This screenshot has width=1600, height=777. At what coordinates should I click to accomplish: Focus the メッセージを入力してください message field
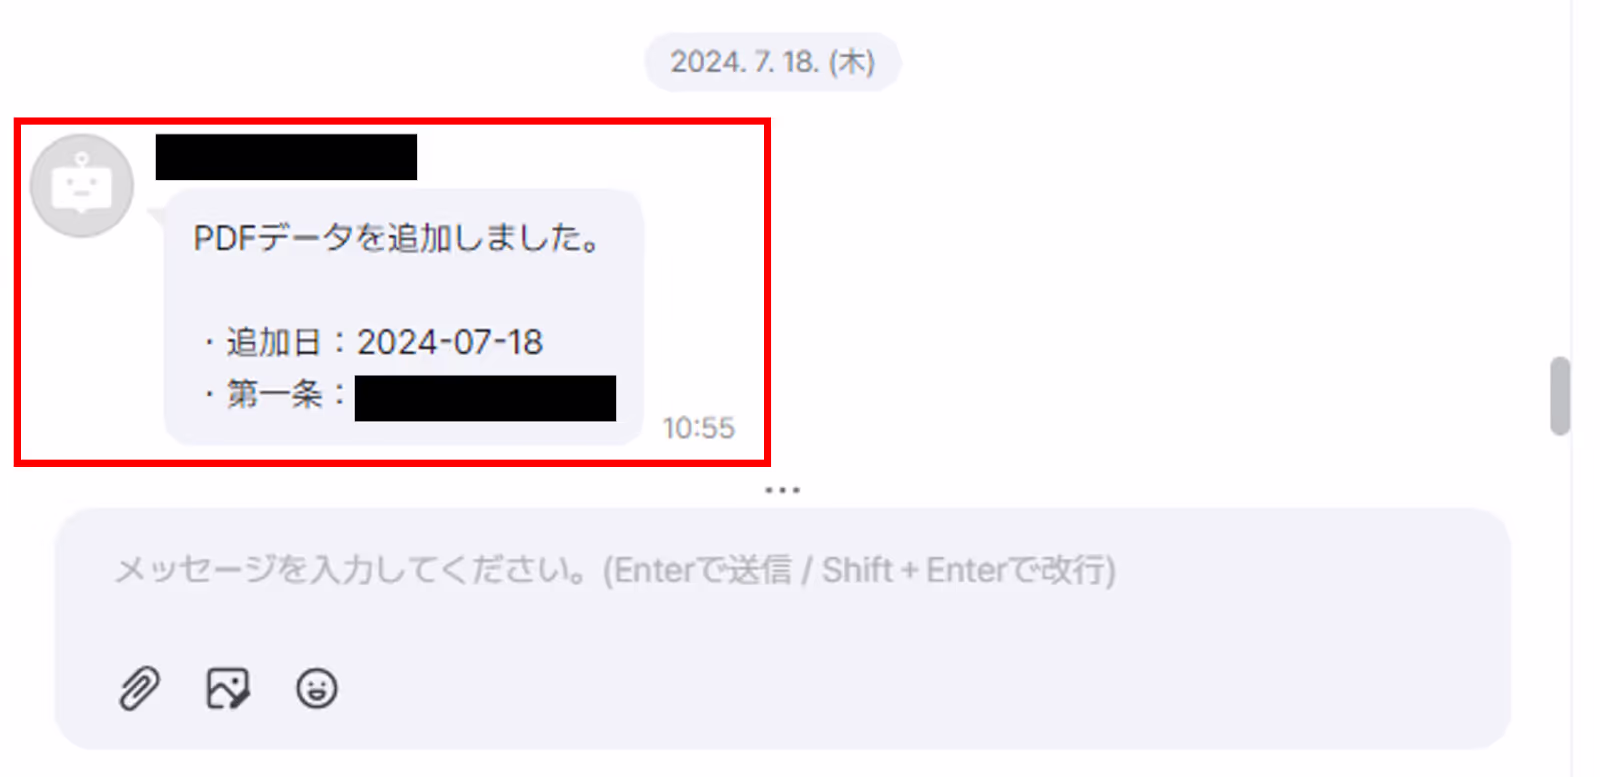(782, 571)
